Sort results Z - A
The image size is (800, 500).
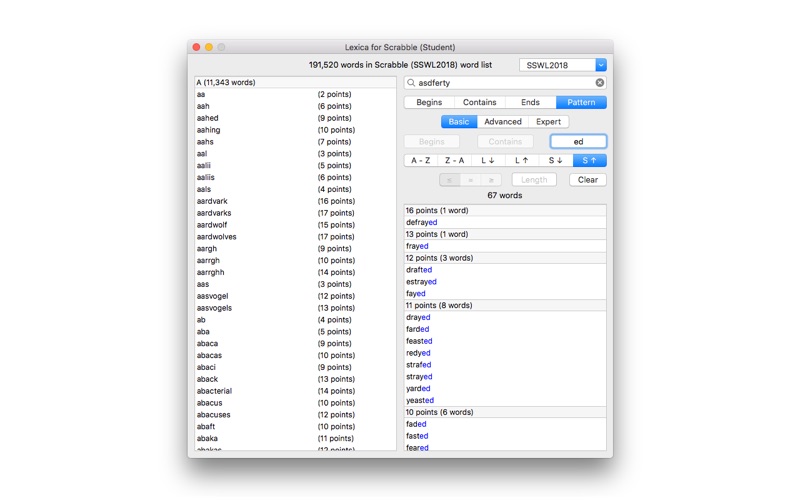(455, 160)
